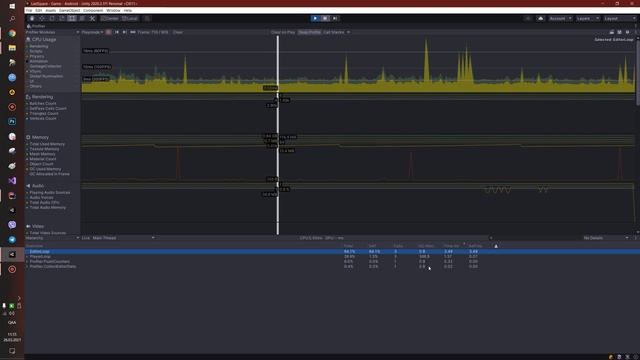Click the Pause button
The width and height of the screenshot is (640, 360).
(x=325, y=18)
